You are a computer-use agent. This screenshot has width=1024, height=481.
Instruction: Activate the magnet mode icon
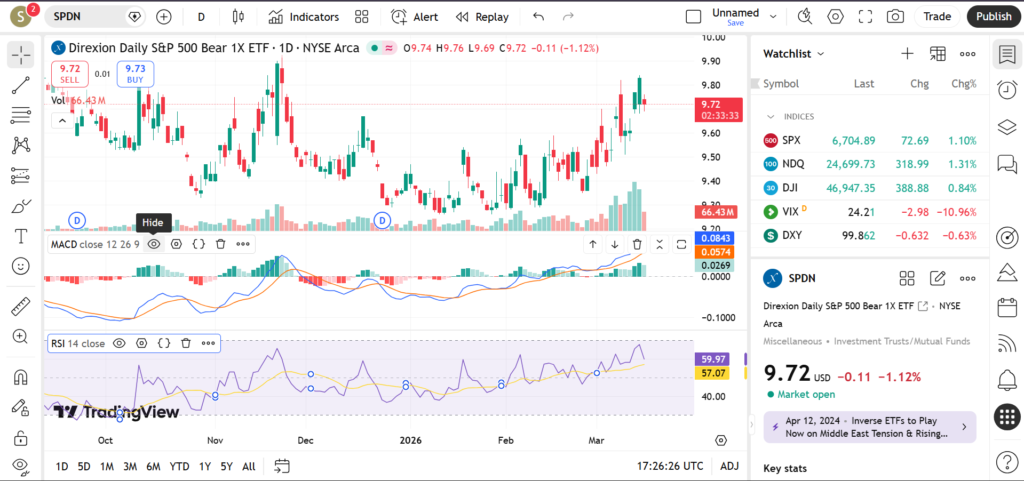(x=20, y=378)
